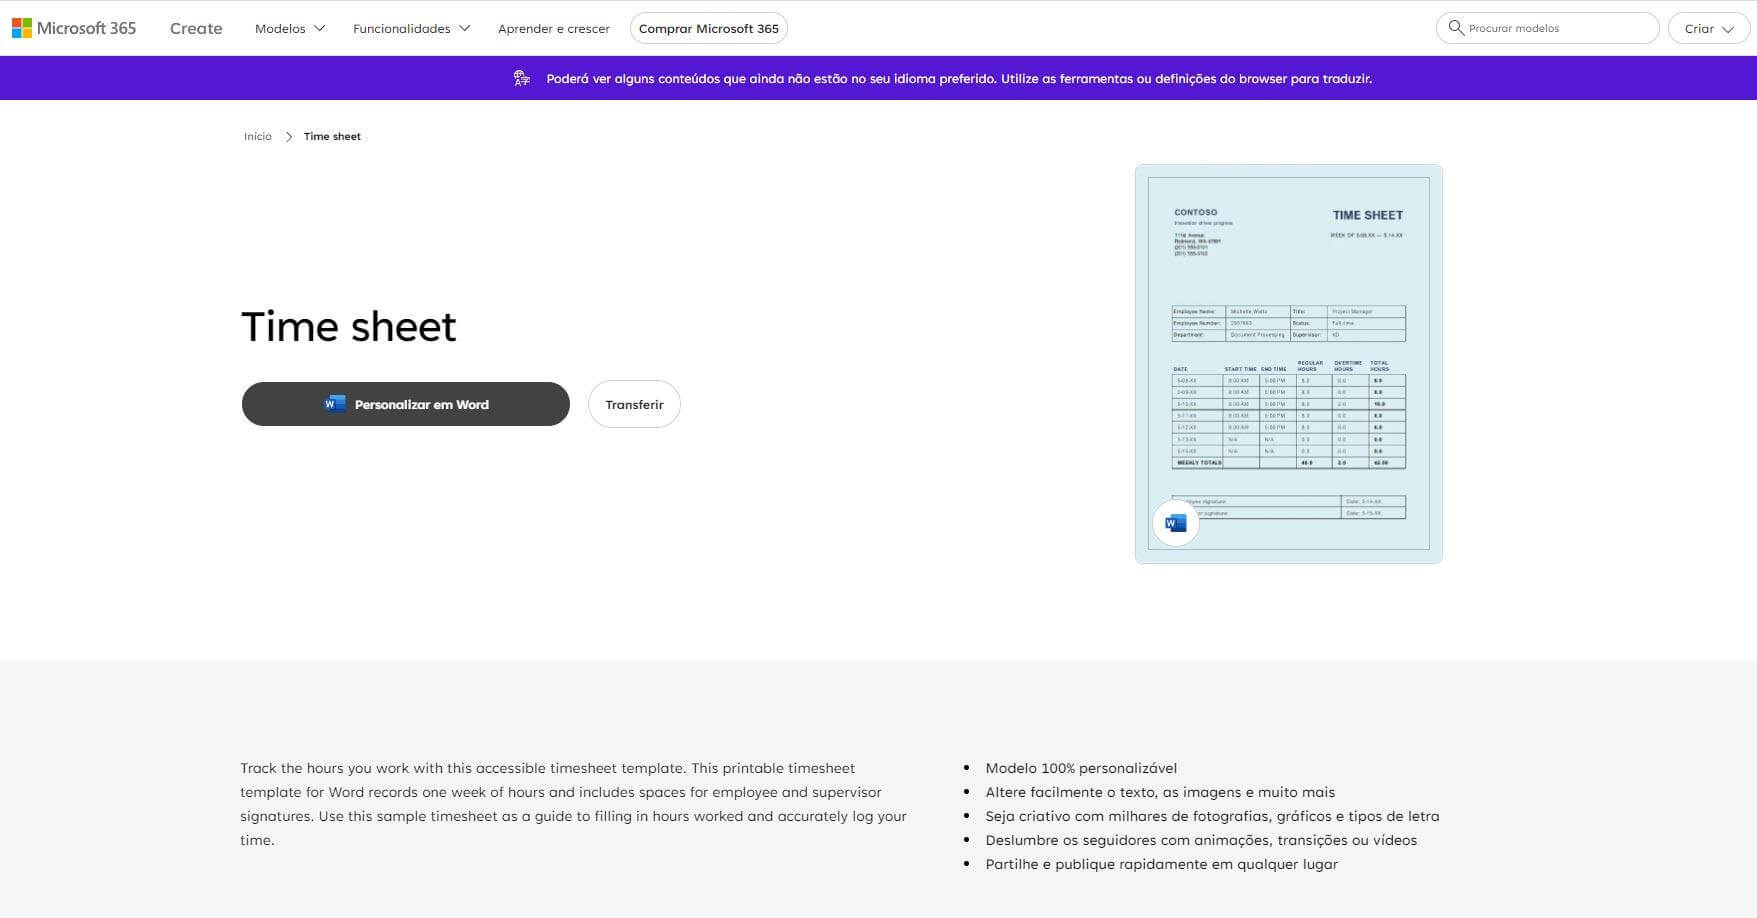Click Comprar Microsoft 365 button
This screenshot has height=918, width=1757.
709,28
